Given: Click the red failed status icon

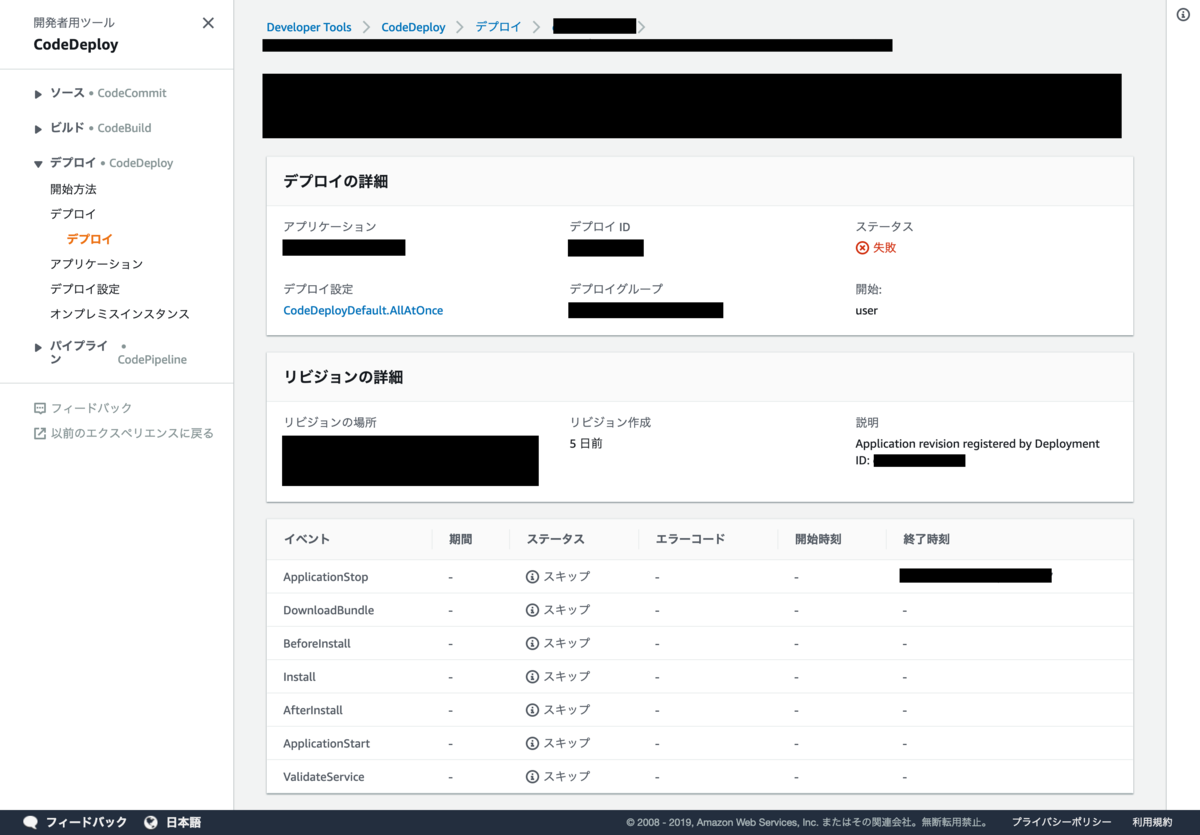Looking at the screenshot, I should point(862,248).
